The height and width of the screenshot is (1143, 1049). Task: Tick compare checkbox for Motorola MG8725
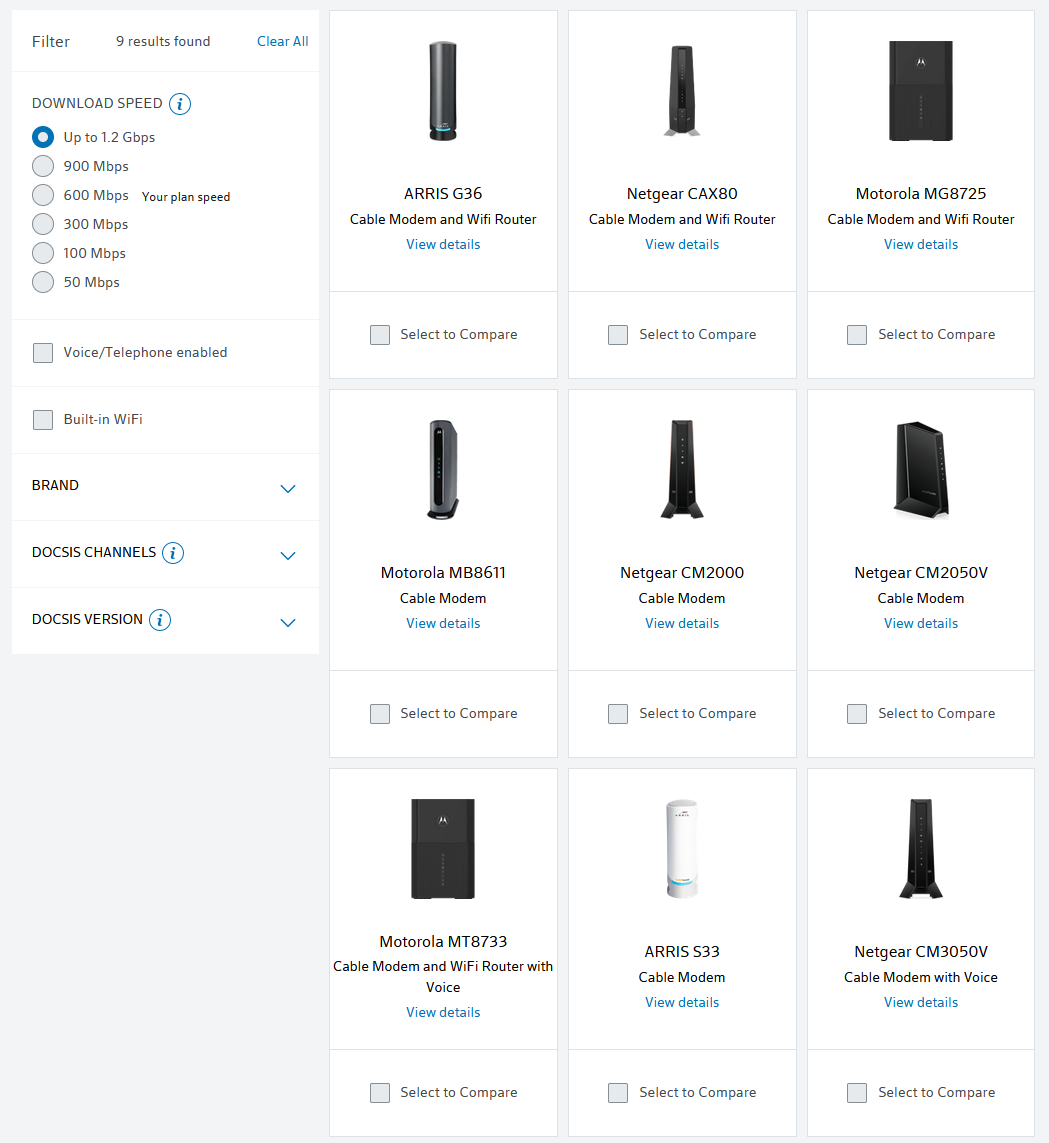pyautogui.click(x=857, y=335)
